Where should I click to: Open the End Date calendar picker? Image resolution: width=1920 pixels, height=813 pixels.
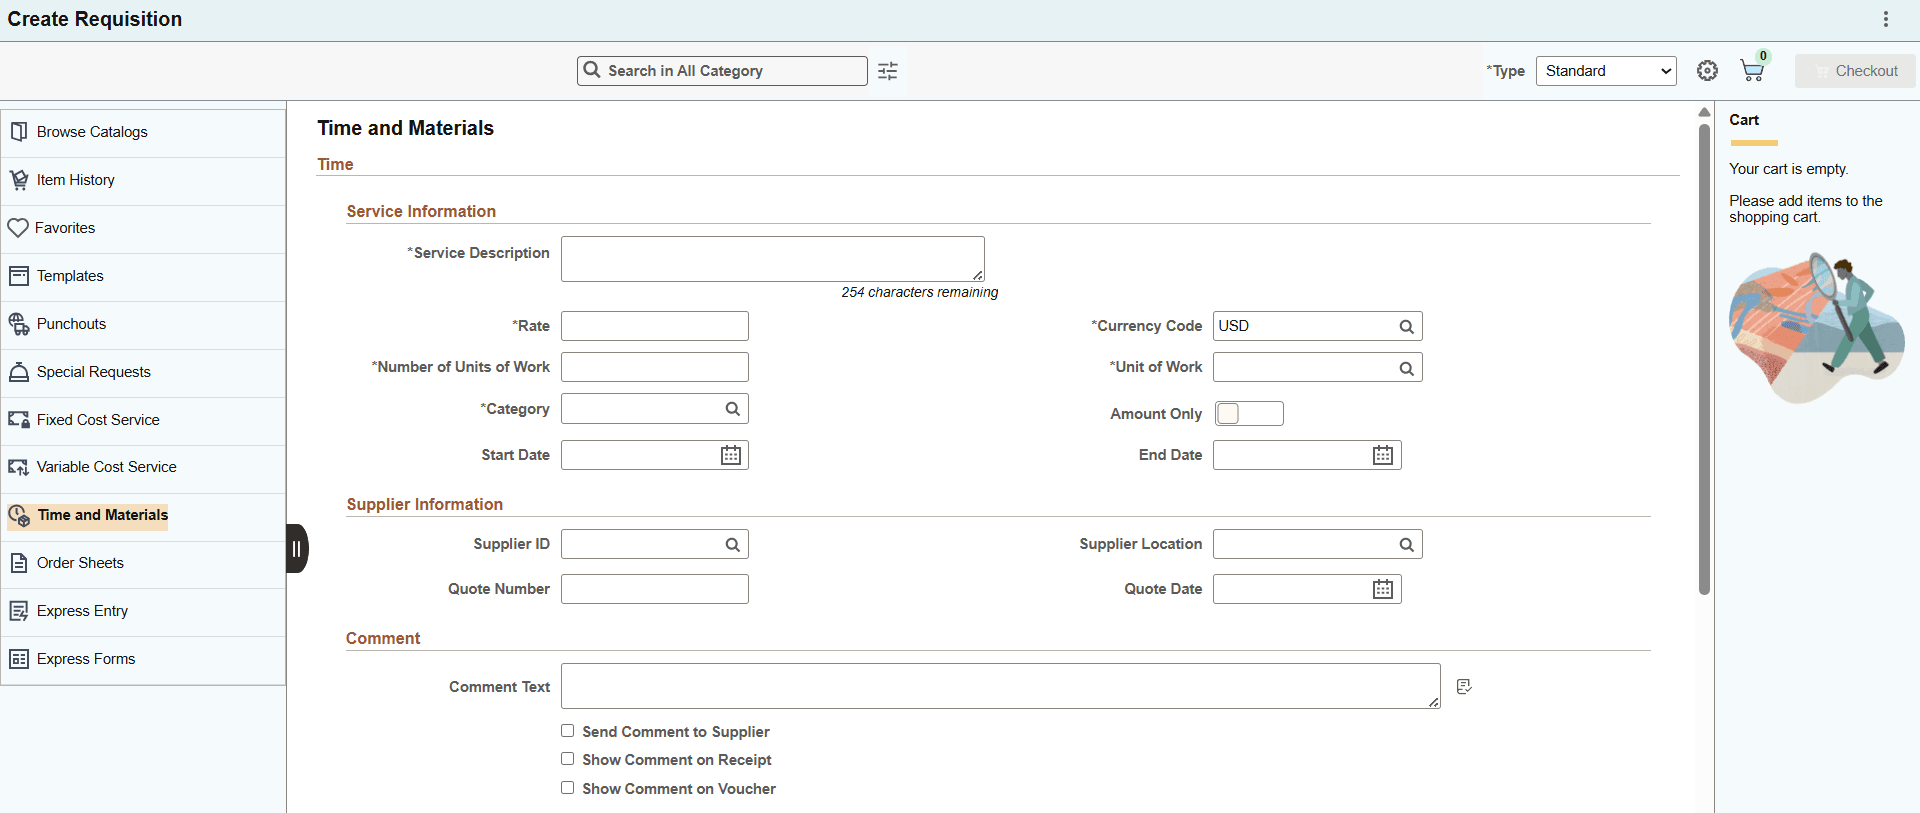point(1383,455)
